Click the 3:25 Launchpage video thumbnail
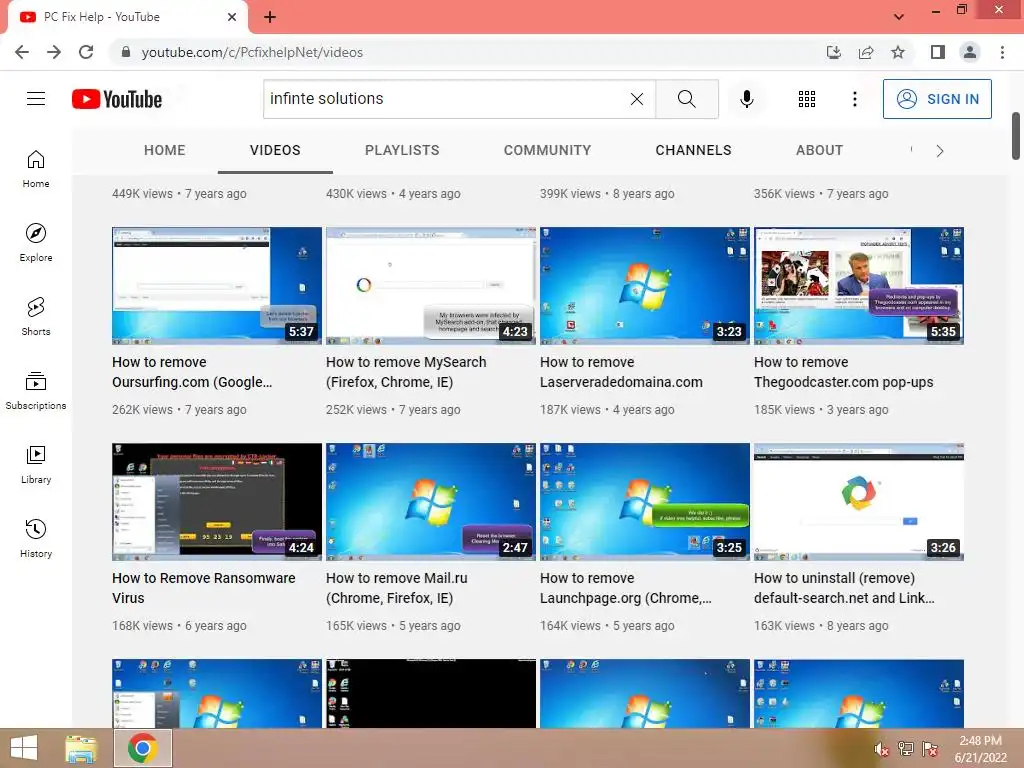Screen dimensions: 1024x768 coord(645,502)
